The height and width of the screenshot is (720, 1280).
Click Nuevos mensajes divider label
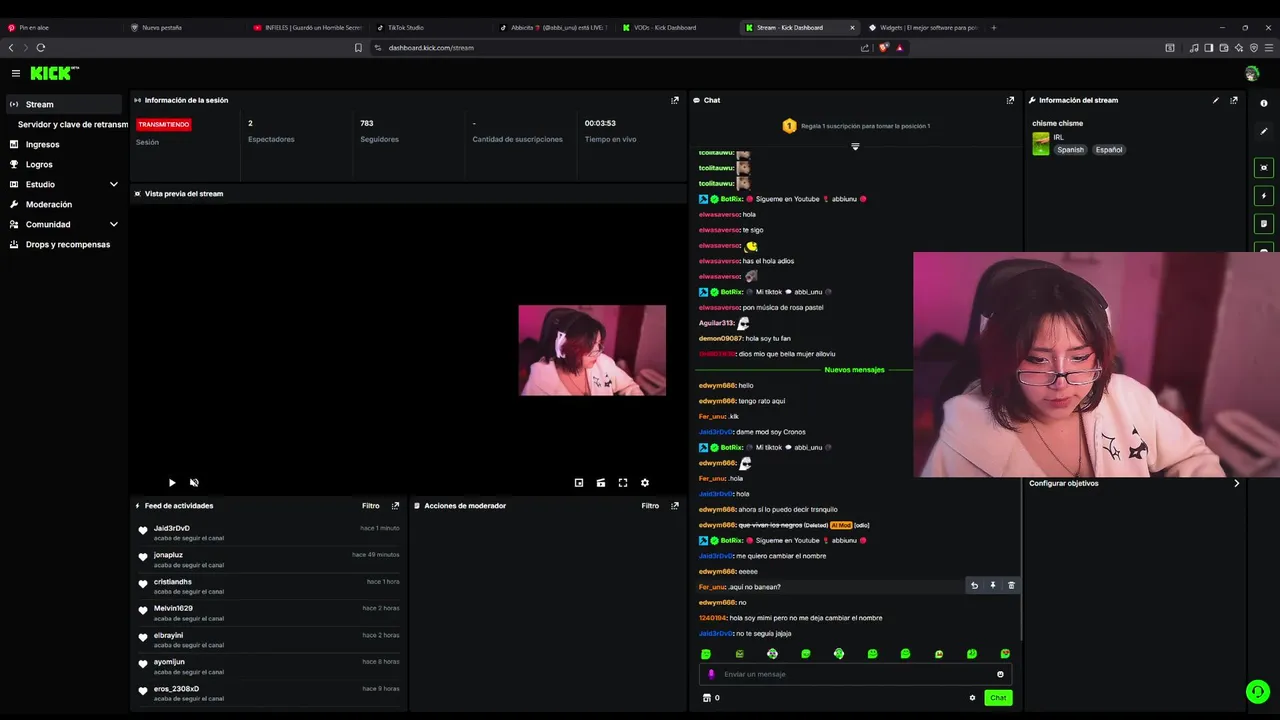tap(854, 370)
